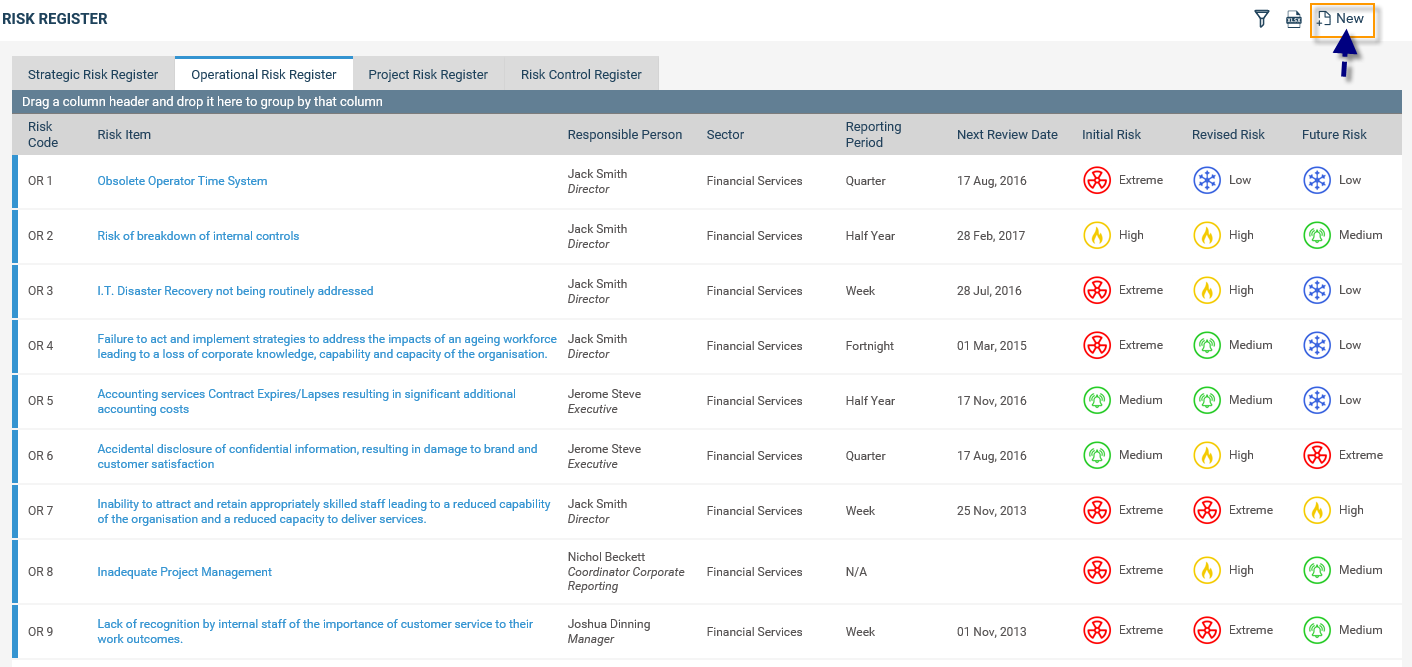Click the Extreme Future Risk icon on row OR 6

click(x=1316, y=455)
